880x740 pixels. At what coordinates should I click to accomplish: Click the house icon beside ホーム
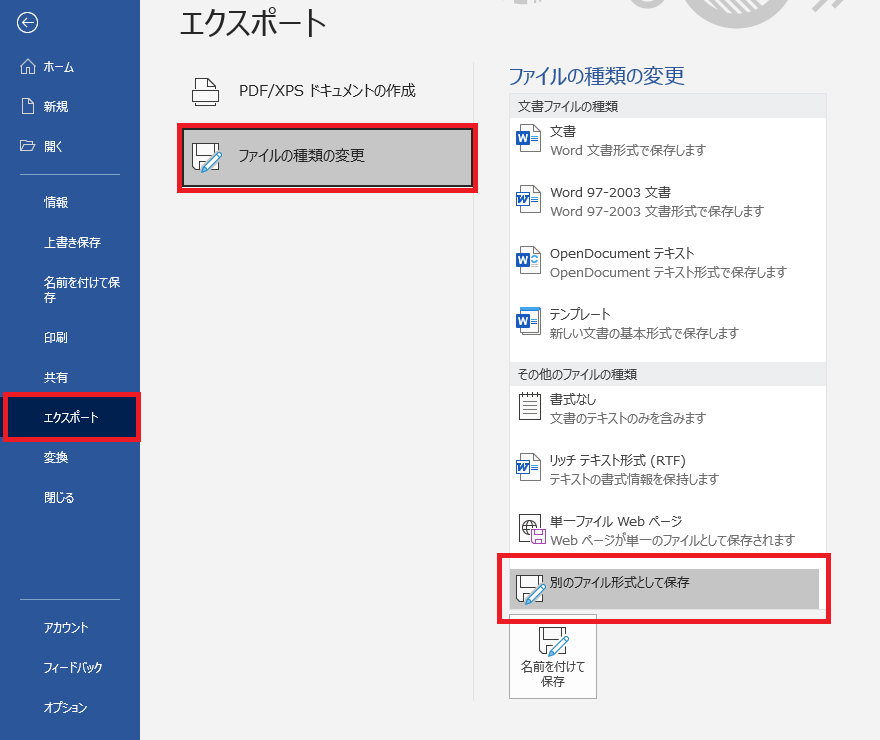point(28,67)
